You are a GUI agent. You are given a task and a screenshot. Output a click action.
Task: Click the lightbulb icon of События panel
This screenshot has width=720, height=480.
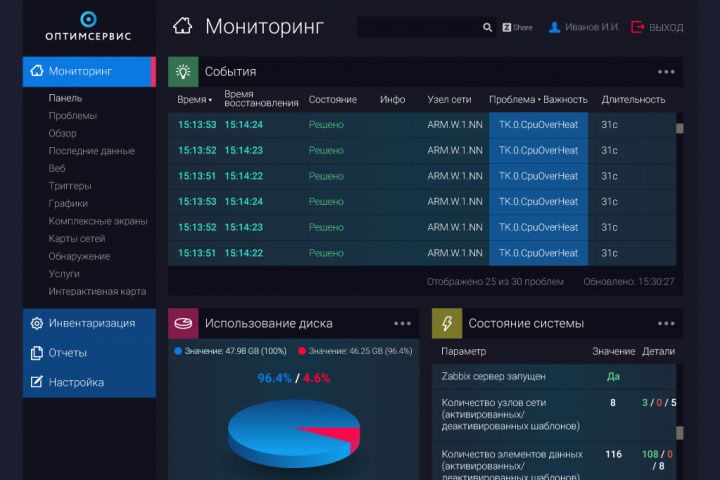(x=183, y=72)
